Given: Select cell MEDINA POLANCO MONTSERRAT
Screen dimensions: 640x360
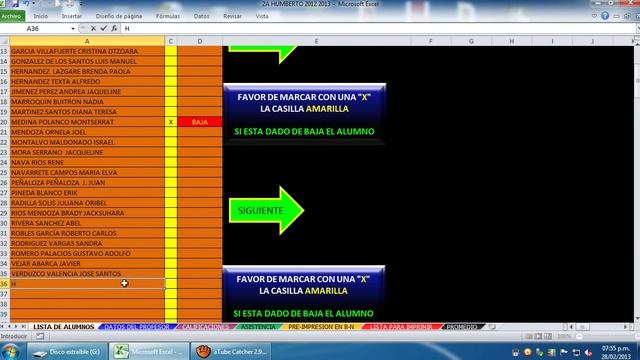Looking at the screenshot, I should (x=87, y=122).
